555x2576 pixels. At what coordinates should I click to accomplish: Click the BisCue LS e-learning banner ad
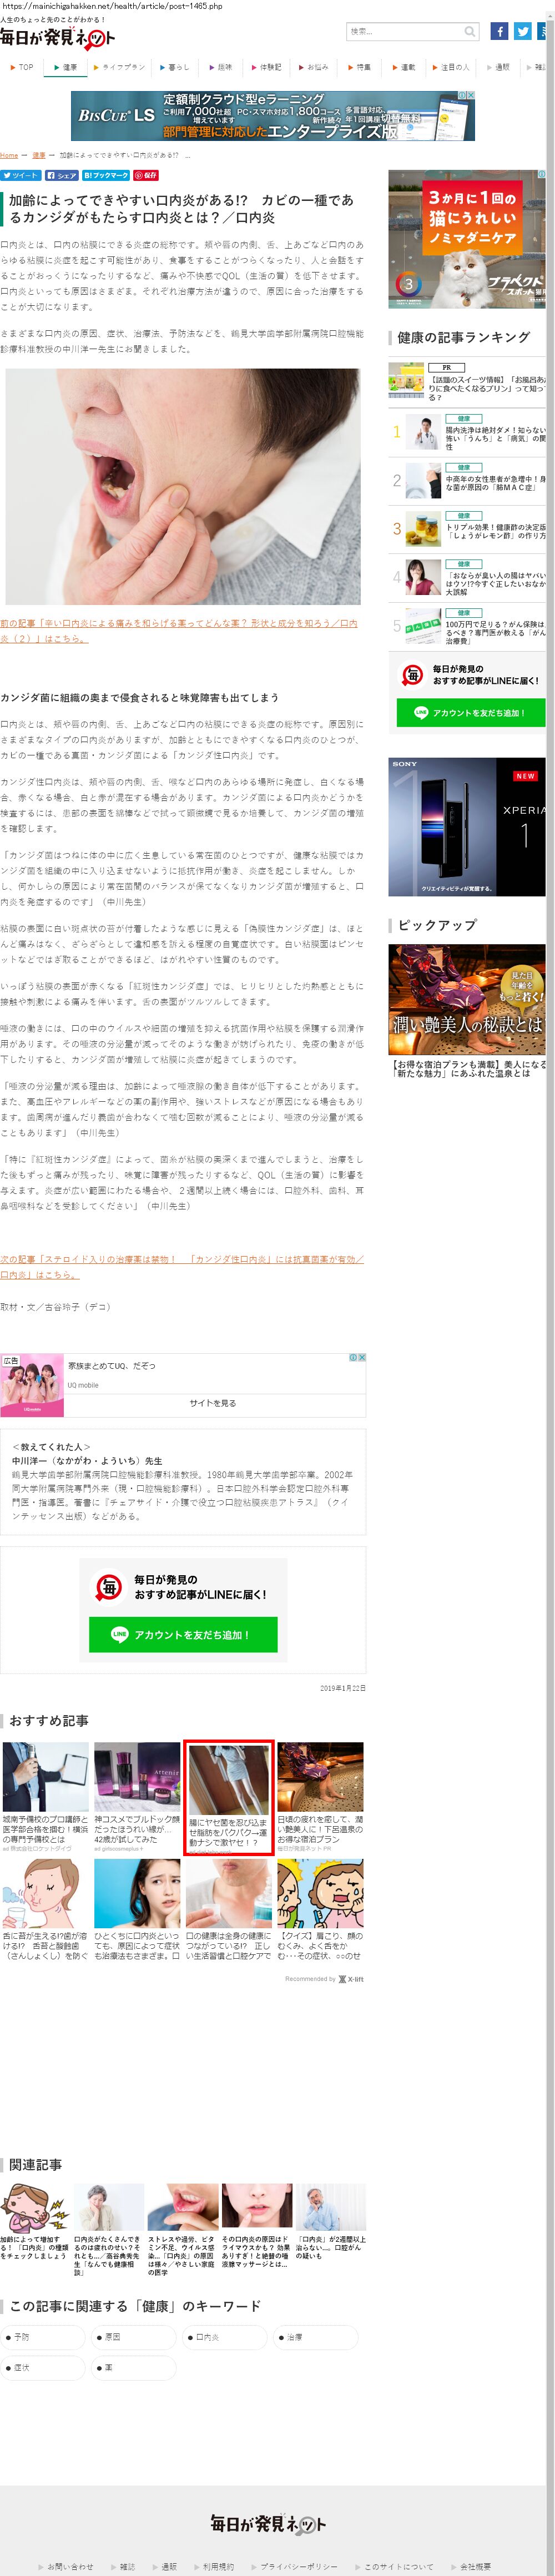(273, 116)
